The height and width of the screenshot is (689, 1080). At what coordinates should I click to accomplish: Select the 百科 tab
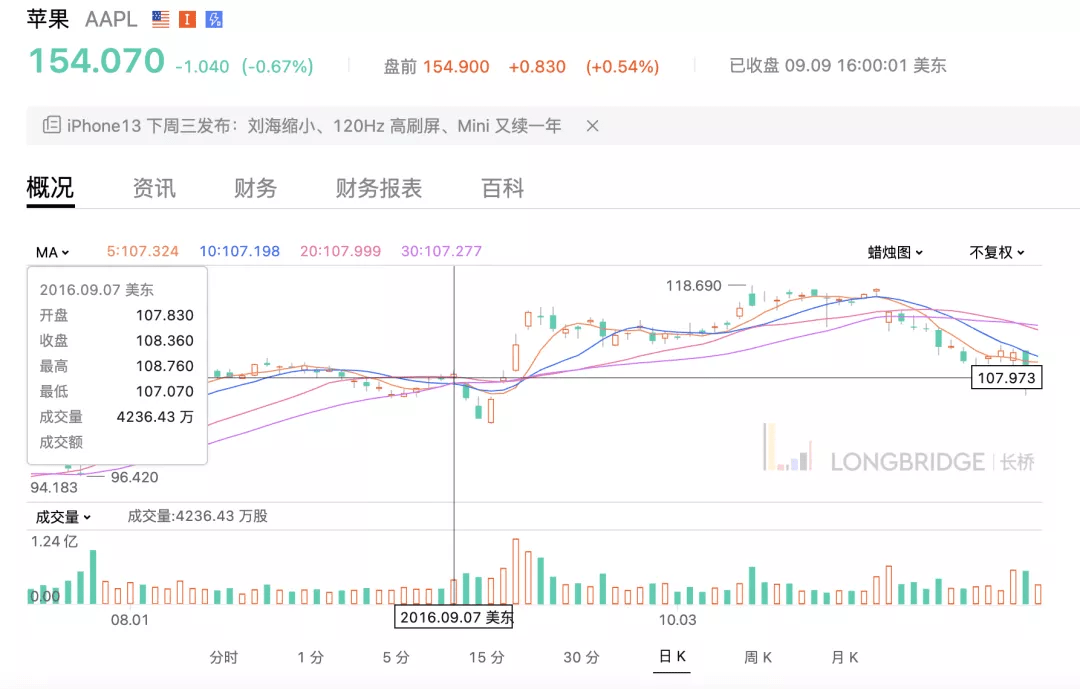[x=503, y=188]
